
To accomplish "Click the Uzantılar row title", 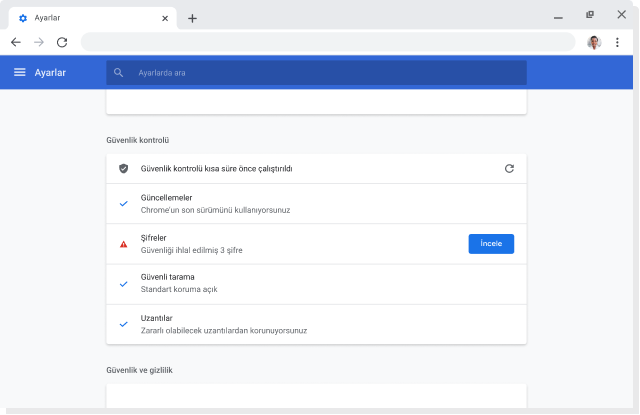I will tap(156, 318).
